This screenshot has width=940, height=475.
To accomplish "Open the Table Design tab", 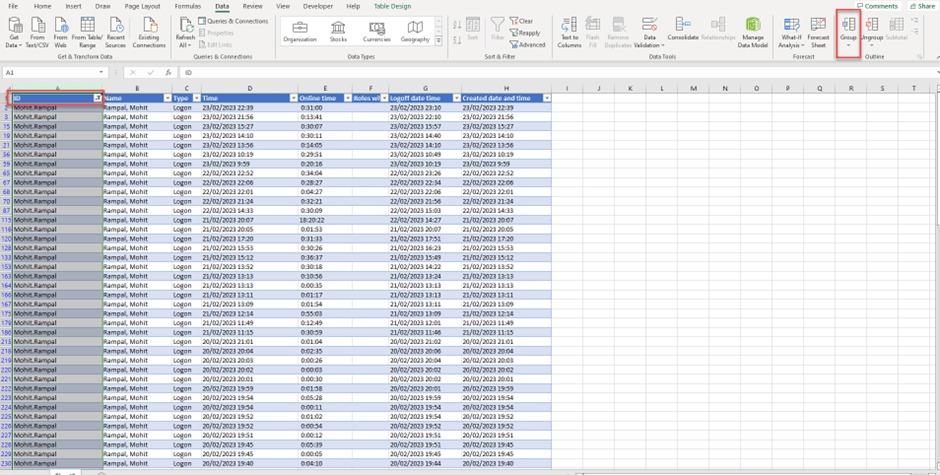I will coord(392,6).
